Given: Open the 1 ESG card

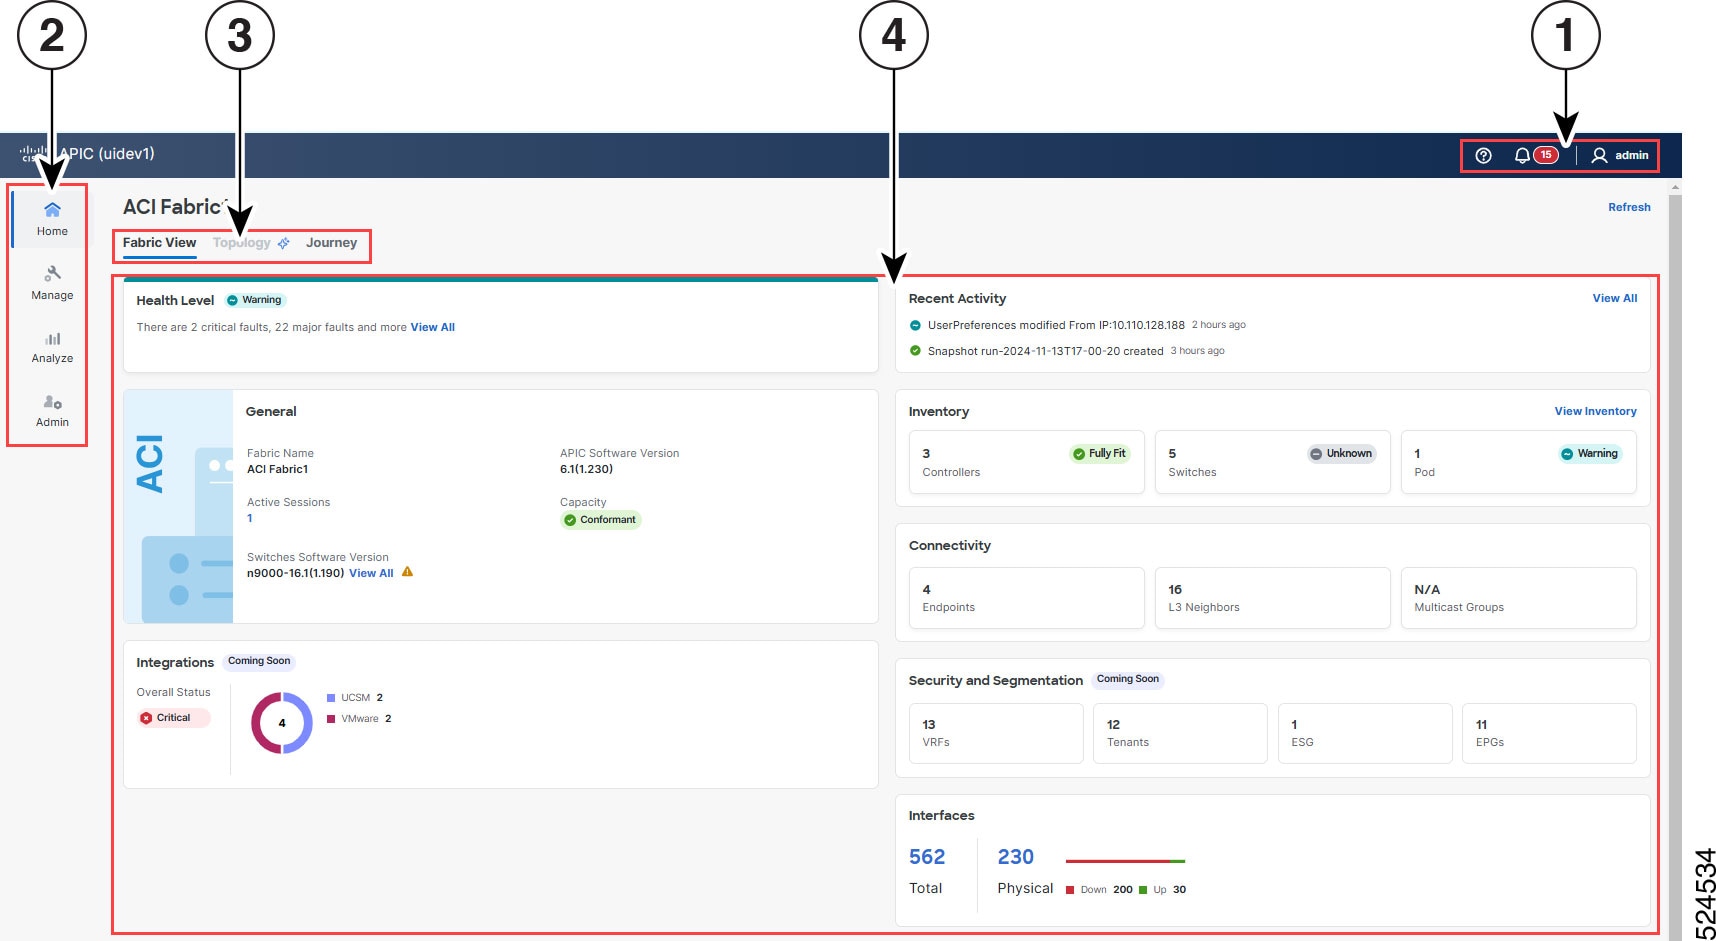Looking at the screenshot, I should click(x=1365, y=733).
